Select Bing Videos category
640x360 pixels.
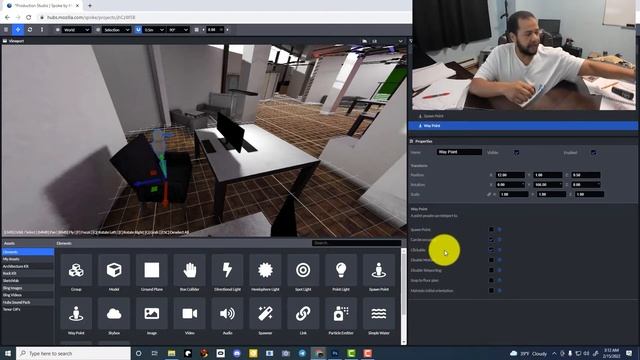coord(28,295)
